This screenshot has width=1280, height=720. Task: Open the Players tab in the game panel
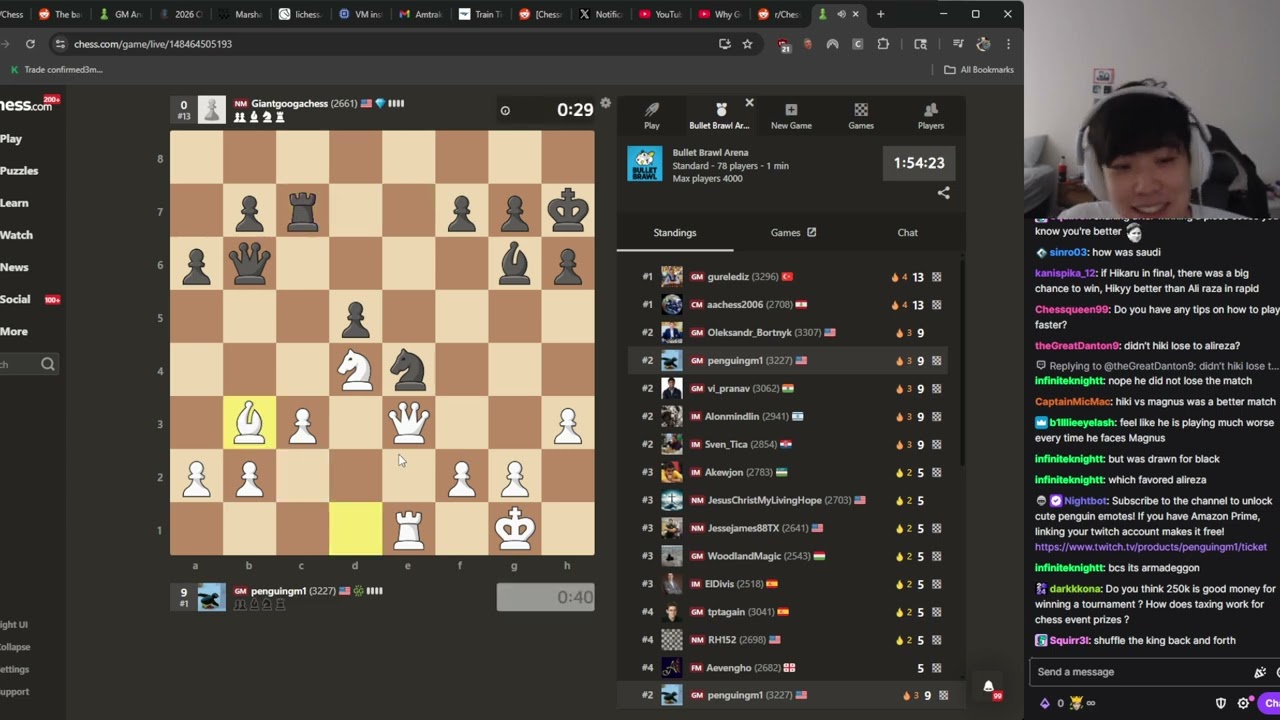tap(931, 115)
